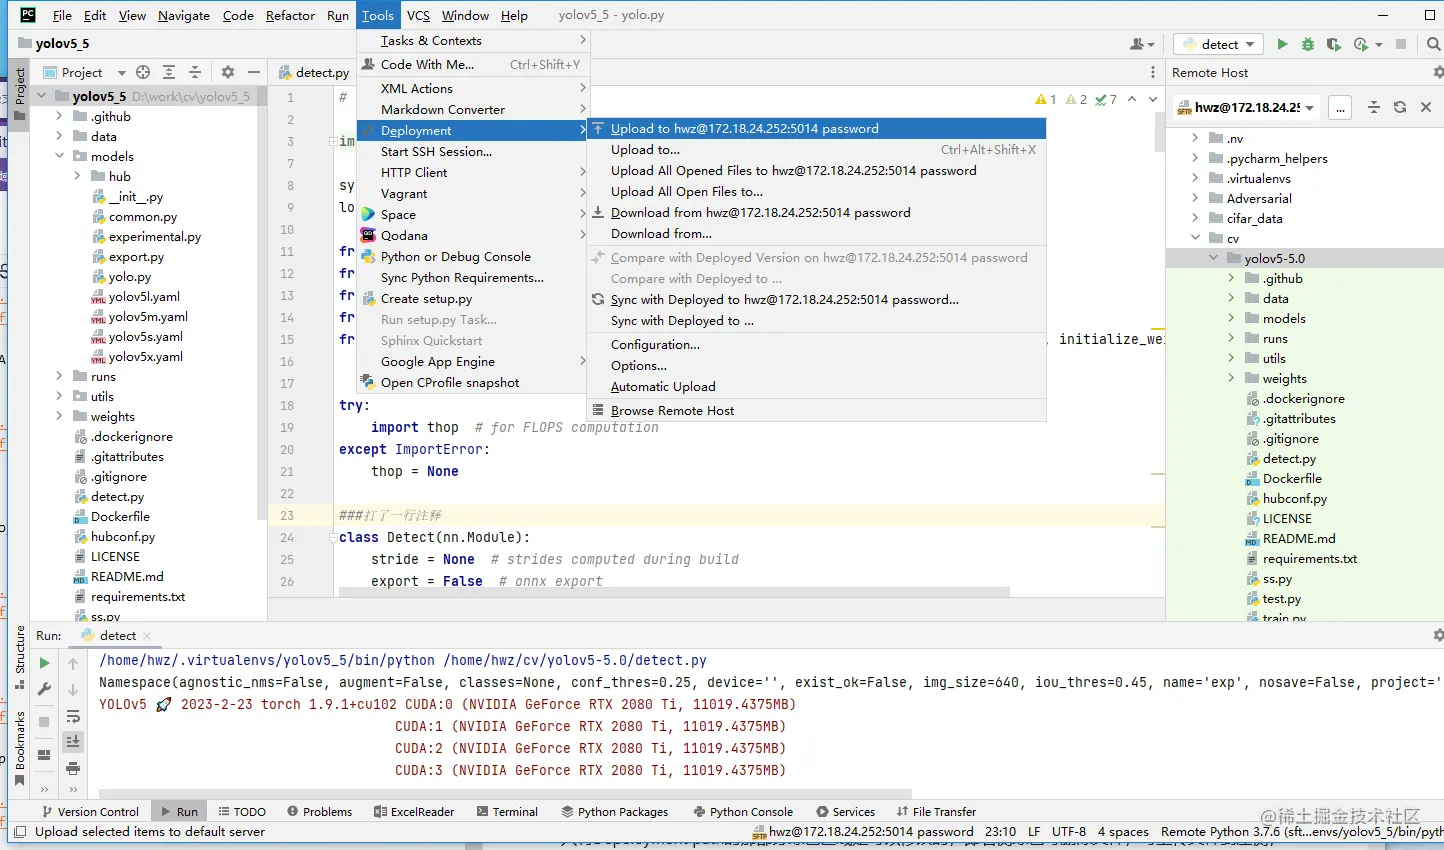Start the Debug bug icon for detect

(x=1308, y=44)
